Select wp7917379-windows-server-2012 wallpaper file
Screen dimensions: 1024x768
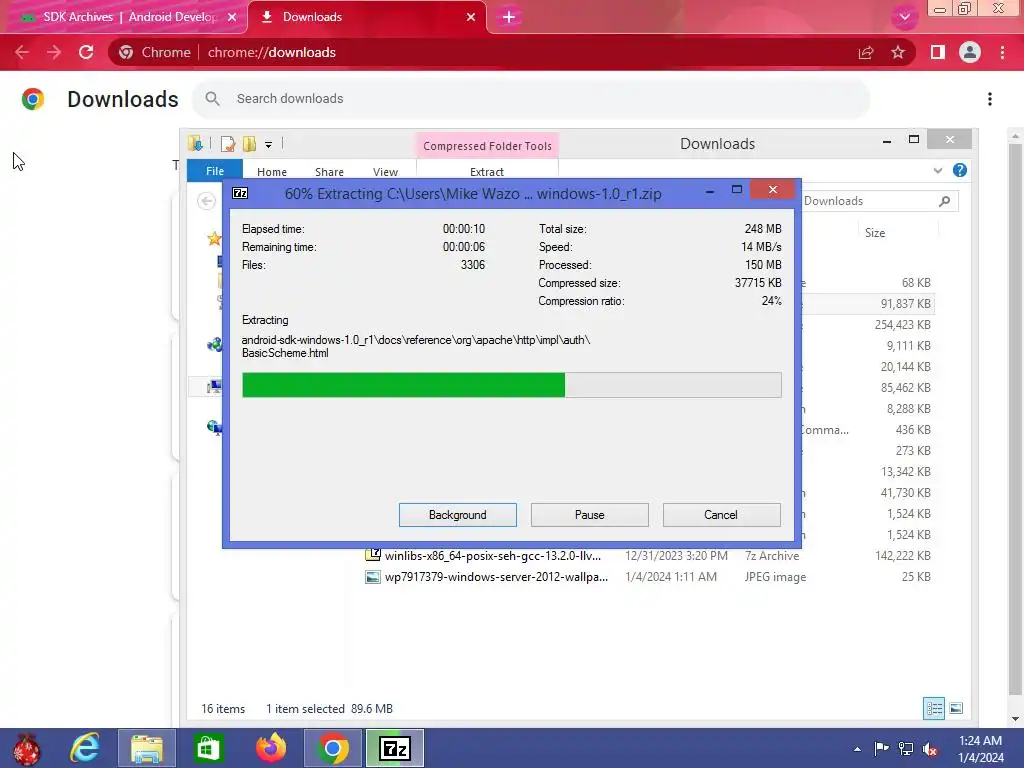click(x=496, y=577)
